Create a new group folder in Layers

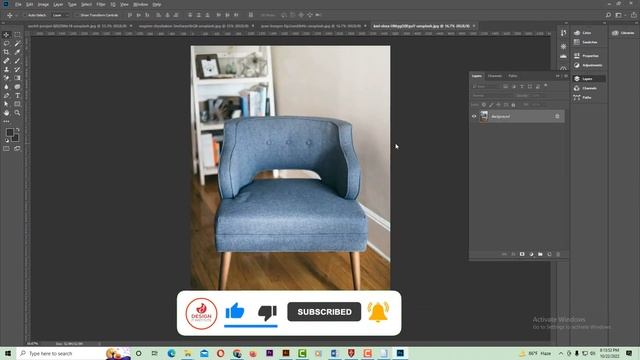(540, 254)
